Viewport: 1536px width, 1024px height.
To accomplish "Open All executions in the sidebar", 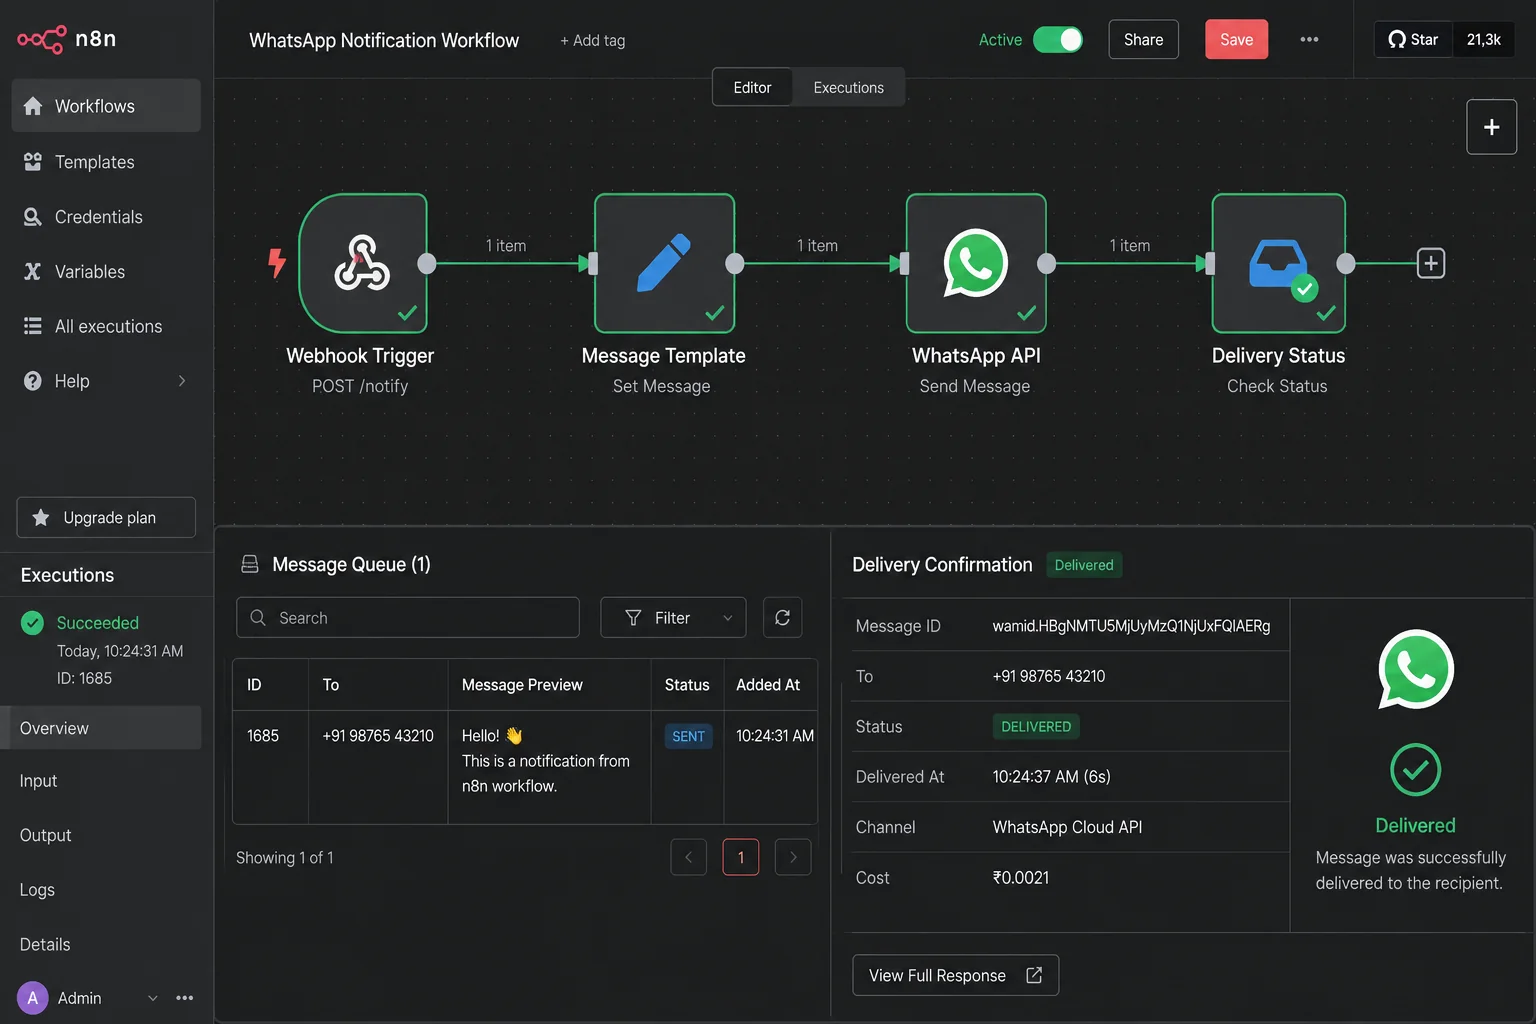I will tap(106, 326).
